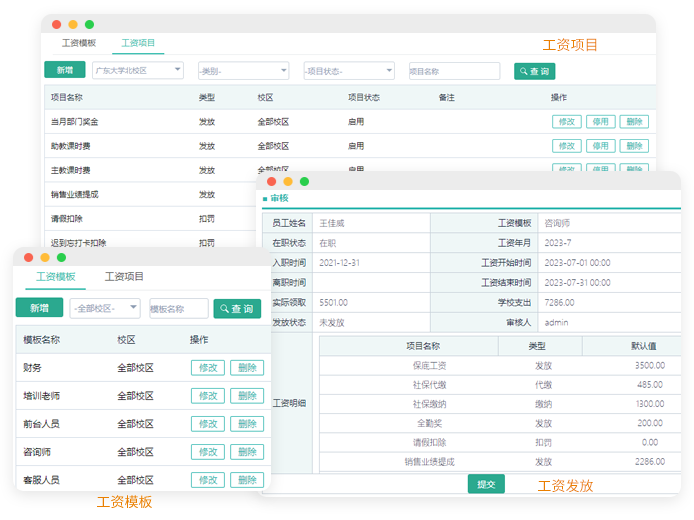Click the yellow minimize dot of the 审核 window
Screen dimensions: 694x520
point(288,181)
